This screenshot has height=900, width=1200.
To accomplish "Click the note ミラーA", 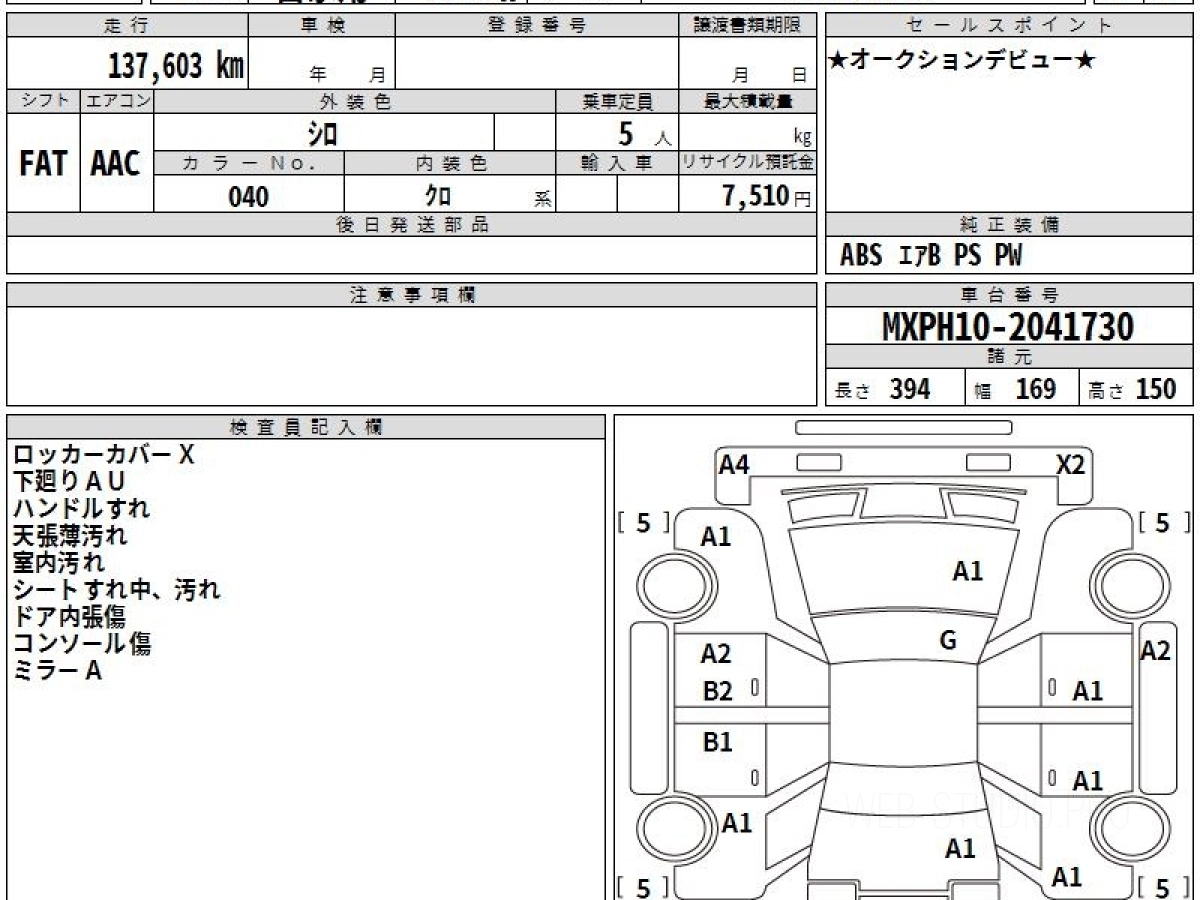I will coord(57,671).
